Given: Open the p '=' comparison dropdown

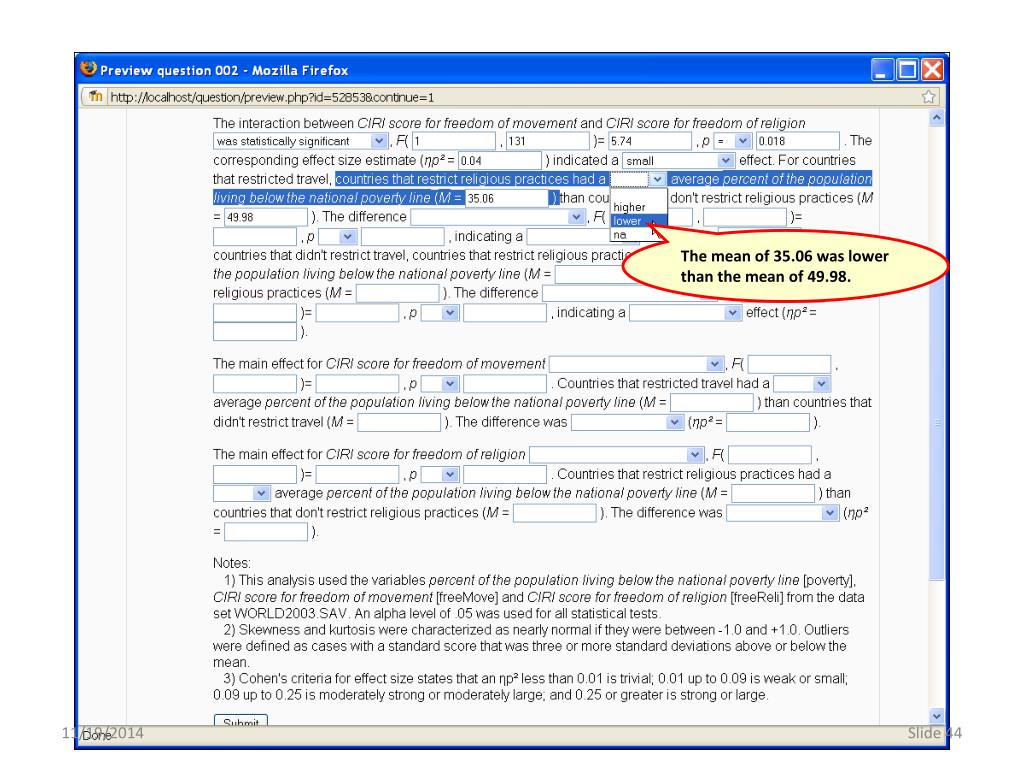Looking at the screenshot, I should tap(733, 141).
